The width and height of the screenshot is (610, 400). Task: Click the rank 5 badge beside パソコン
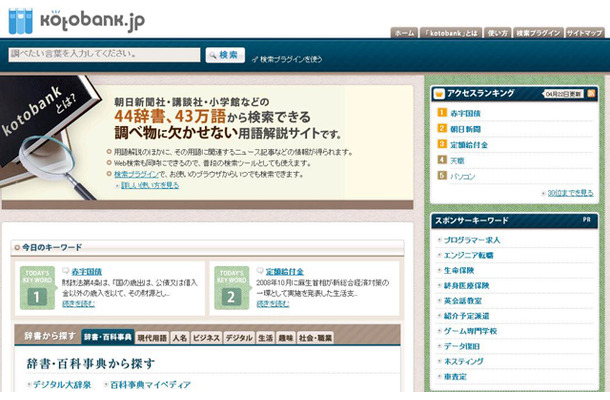pos(442,175)
